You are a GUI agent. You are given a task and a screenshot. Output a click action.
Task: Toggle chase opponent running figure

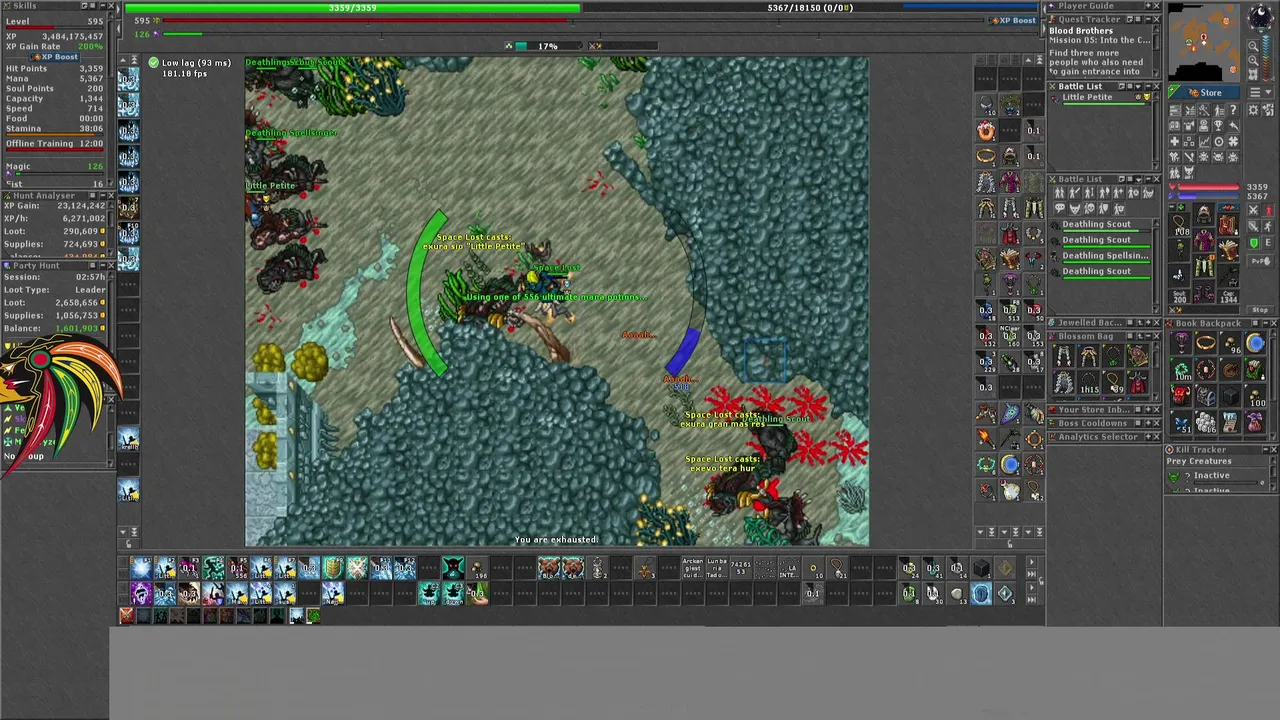[x=1268, y=227]
